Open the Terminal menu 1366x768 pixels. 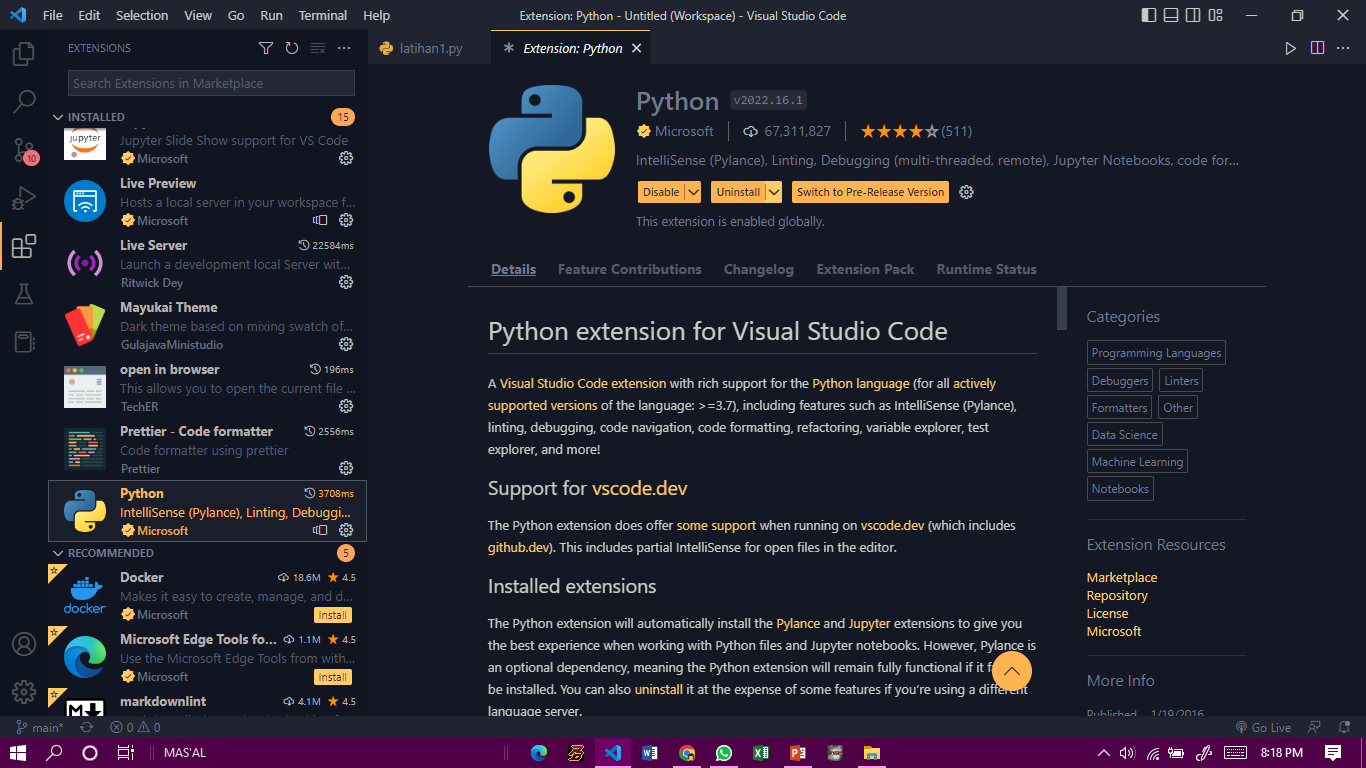click(x=322, y=15)
